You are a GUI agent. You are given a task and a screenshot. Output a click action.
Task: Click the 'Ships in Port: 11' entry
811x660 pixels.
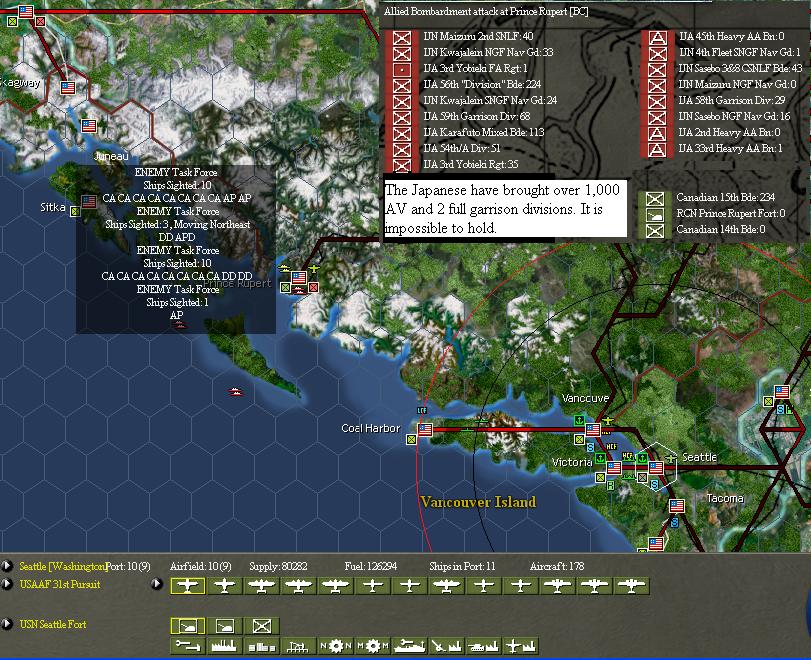[462, 566]
